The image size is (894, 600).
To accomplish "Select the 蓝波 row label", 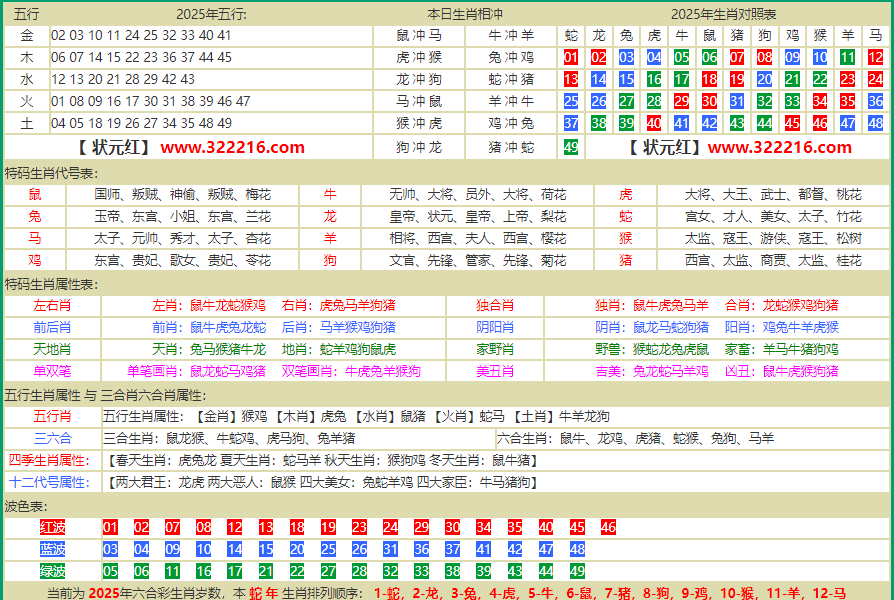I will coord(52,549).
